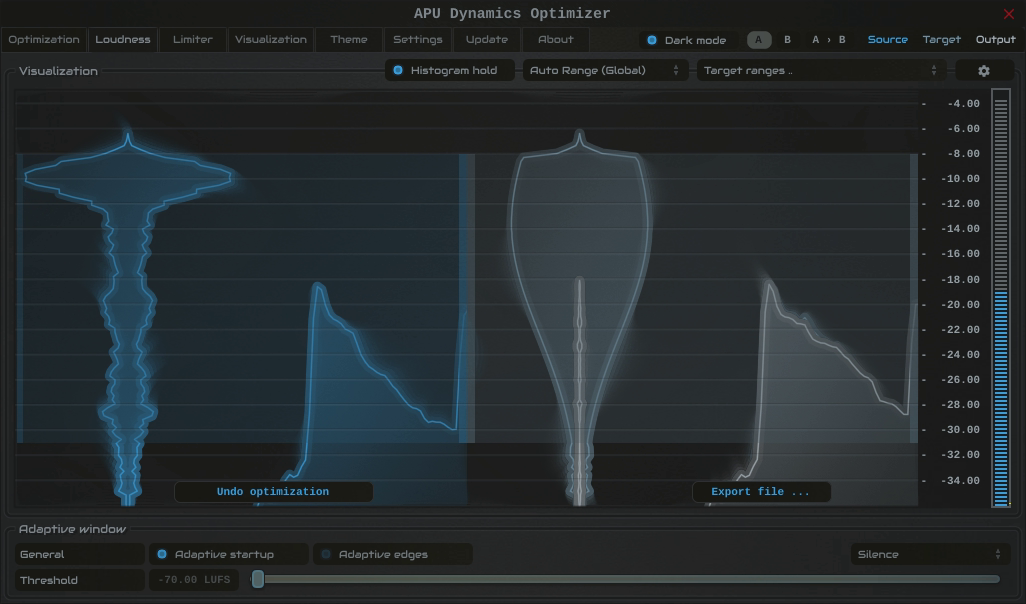The image size is (1026, 604).
Task: Open the Auto Range (Global) dropdown
Action: click(x=605, y=71)
